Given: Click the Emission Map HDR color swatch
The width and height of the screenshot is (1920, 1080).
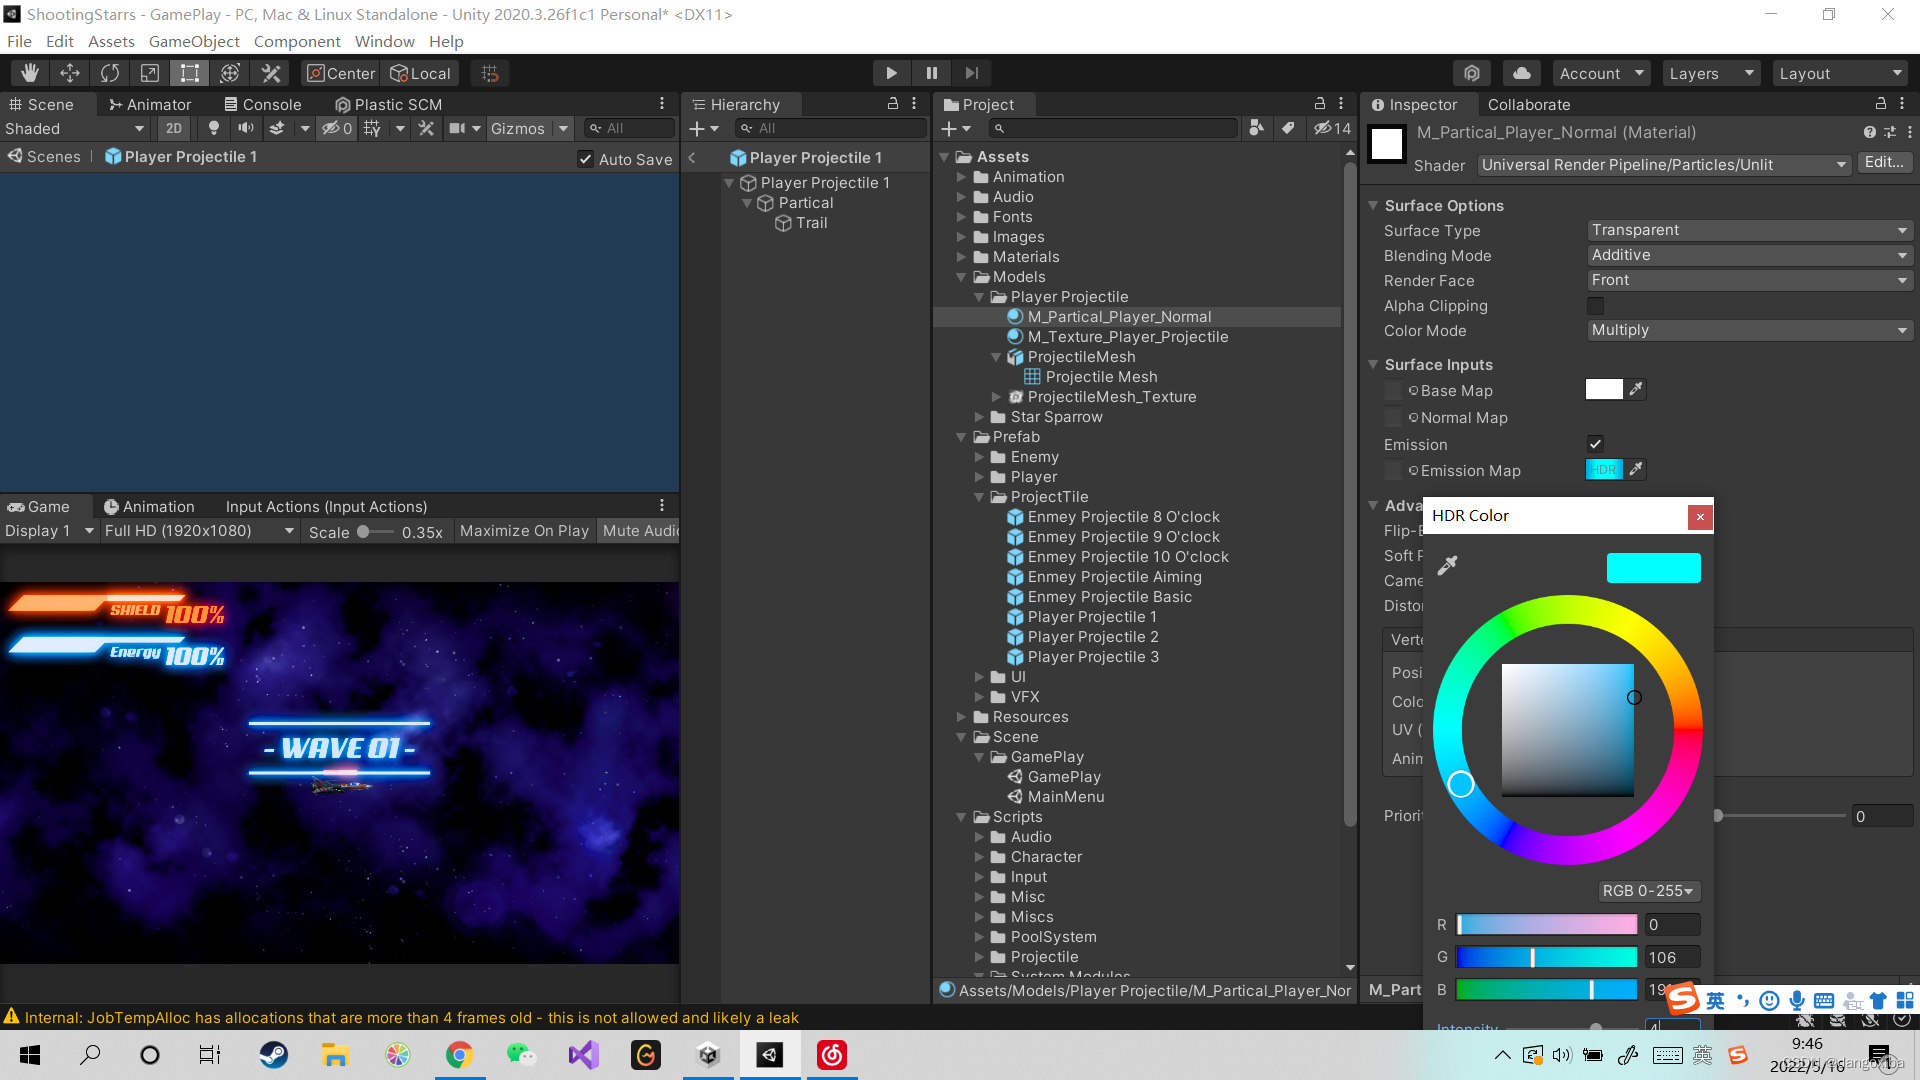Looking at the screenshot, I should (1604, 470).
